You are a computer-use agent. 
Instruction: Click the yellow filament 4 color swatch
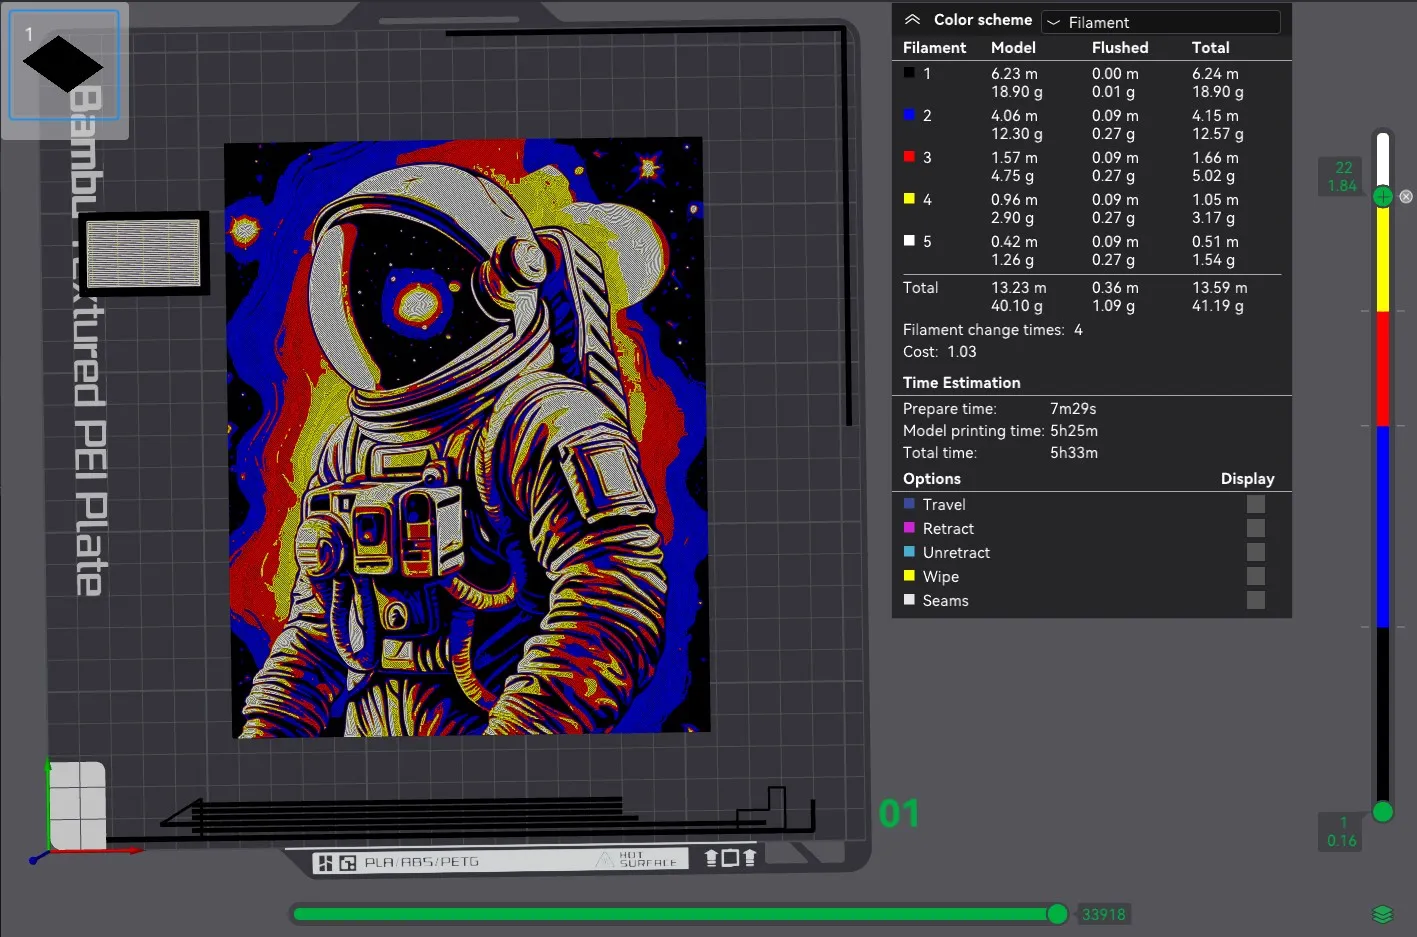(x=909, y=199)
